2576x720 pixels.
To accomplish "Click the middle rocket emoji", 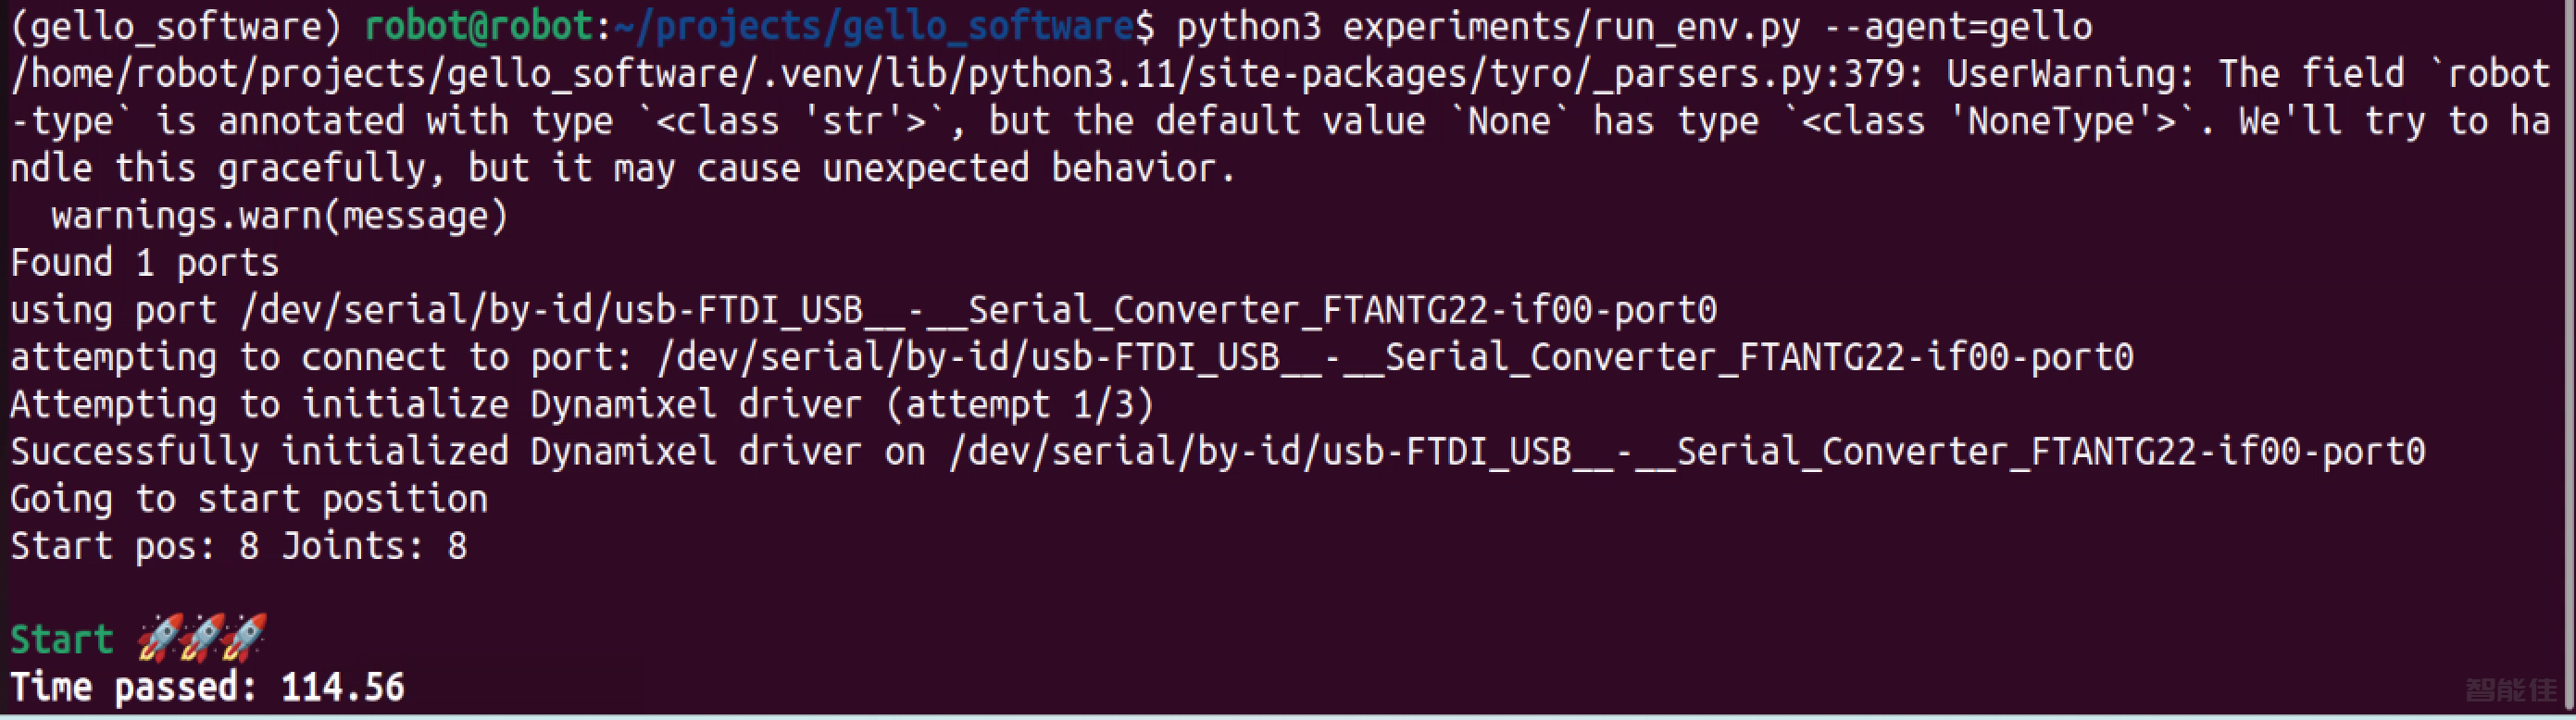I will coord(202,638).
